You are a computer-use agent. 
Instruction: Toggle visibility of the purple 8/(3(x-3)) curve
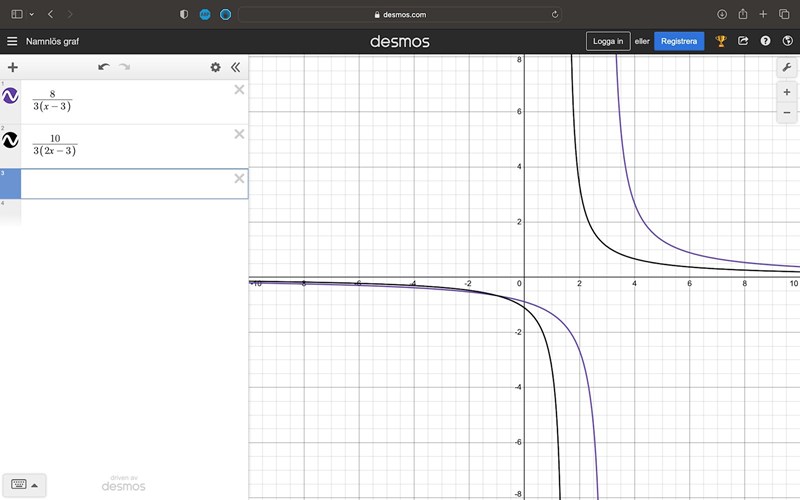click(x=10, y=96)
